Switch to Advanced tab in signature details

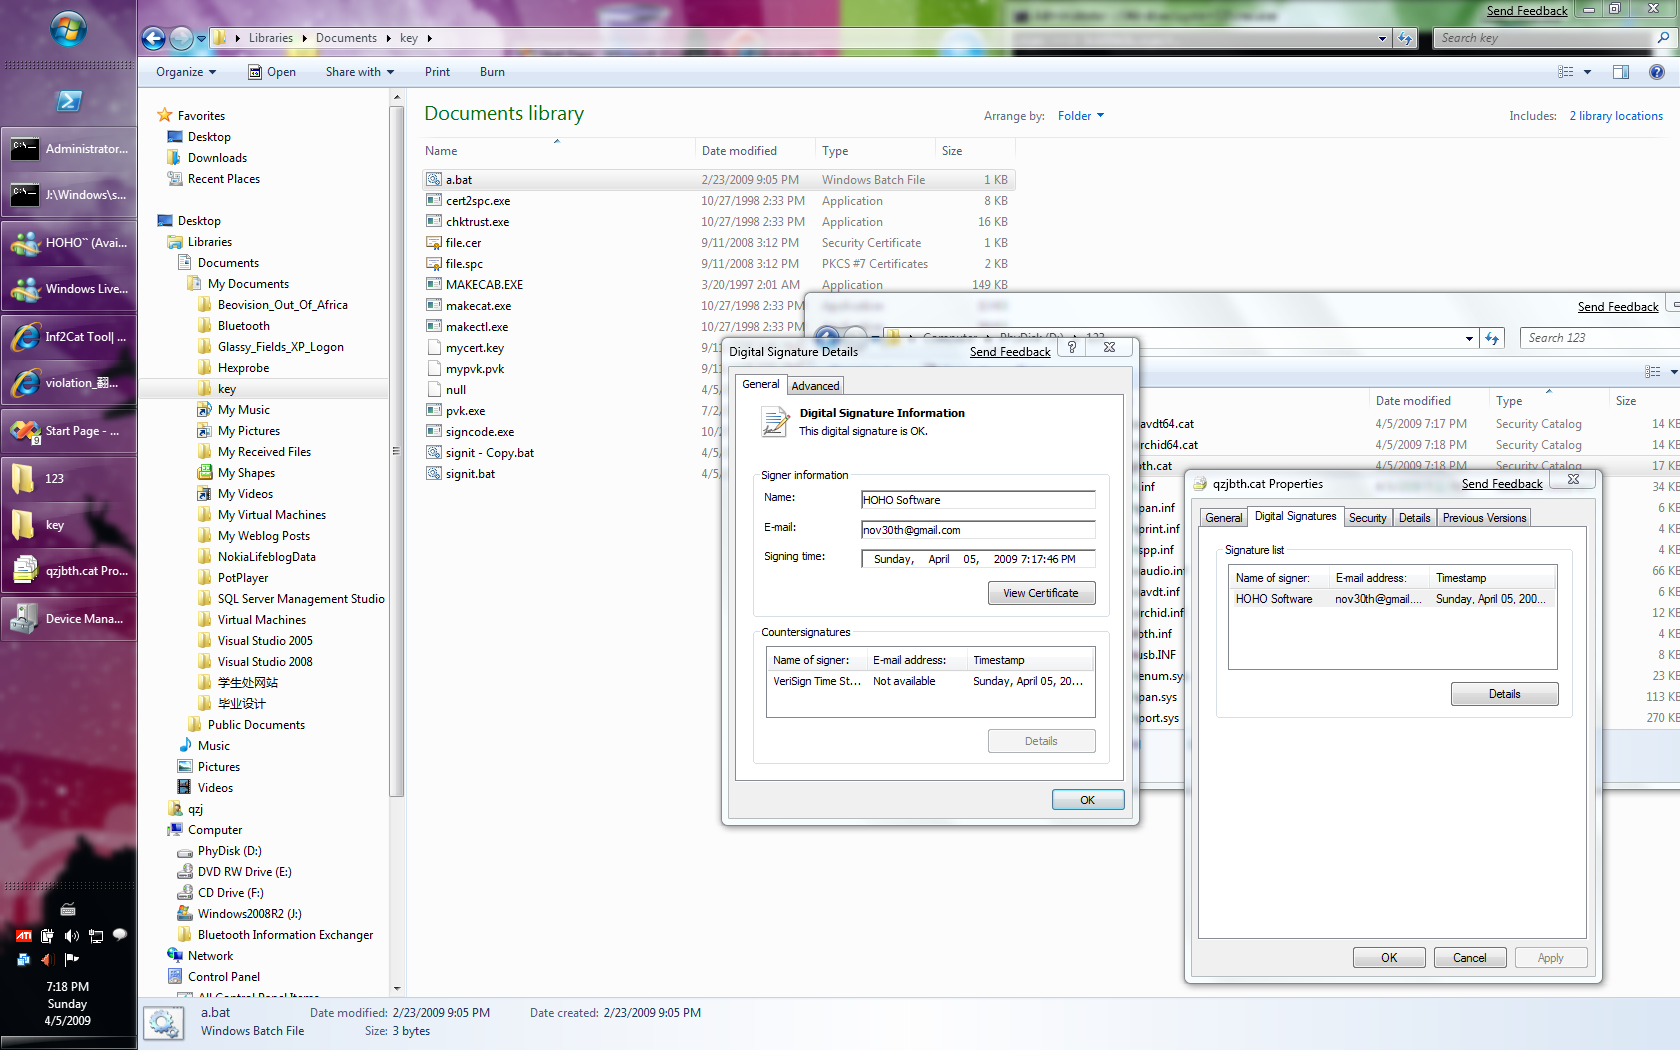[815, 386]
